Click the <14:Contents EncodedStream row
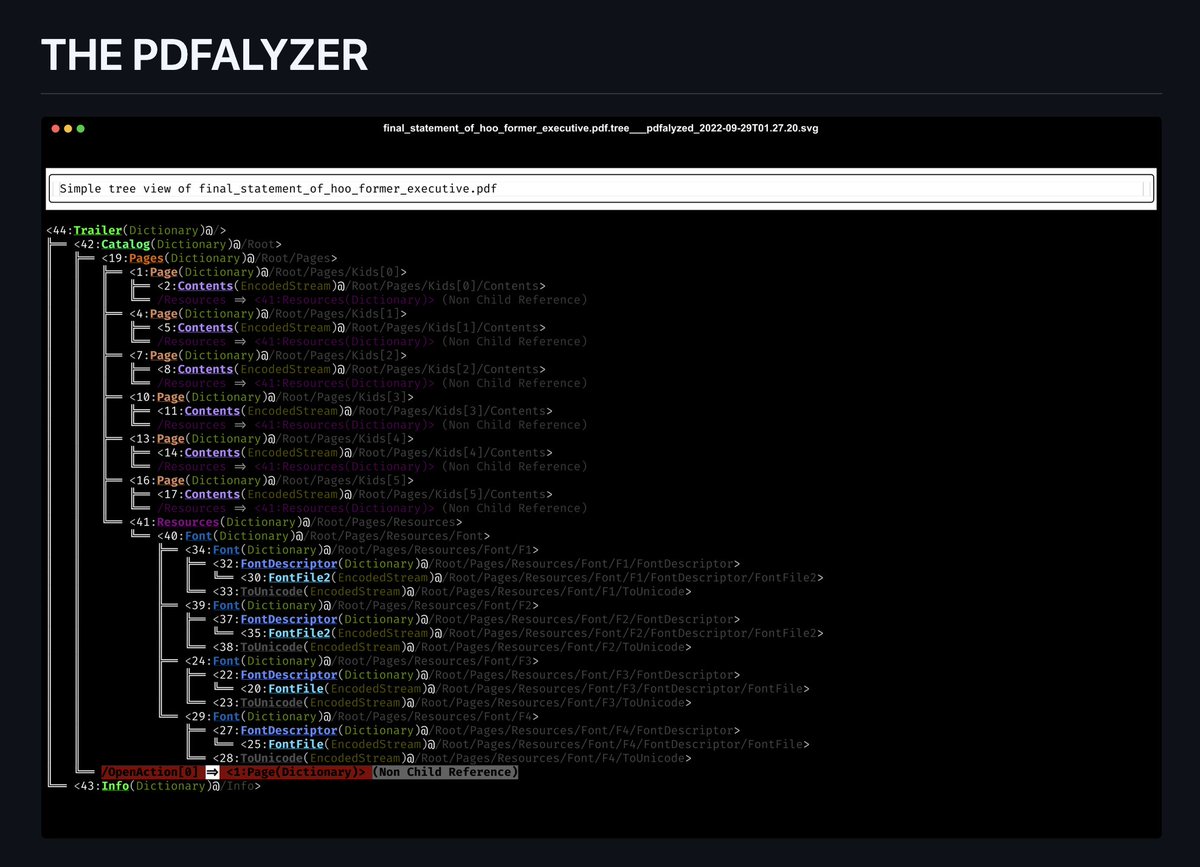The height and width of the screenshot is (867, 1200). (354, 453)
